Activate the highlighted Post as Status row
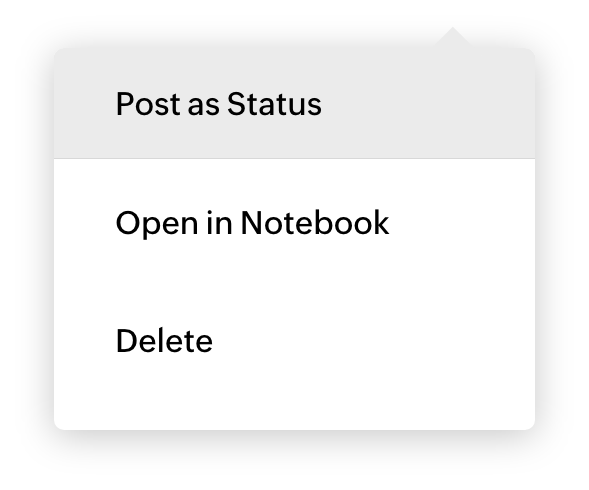 pyautogui.click(x=294, y=104)
